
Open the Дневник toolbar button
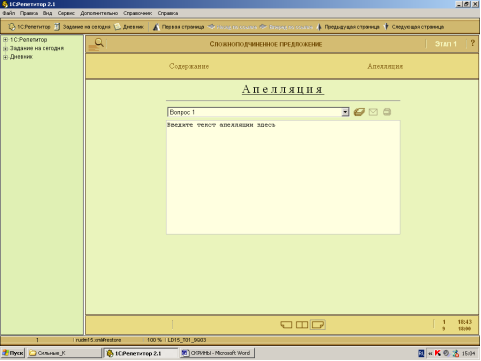point(129,27)
